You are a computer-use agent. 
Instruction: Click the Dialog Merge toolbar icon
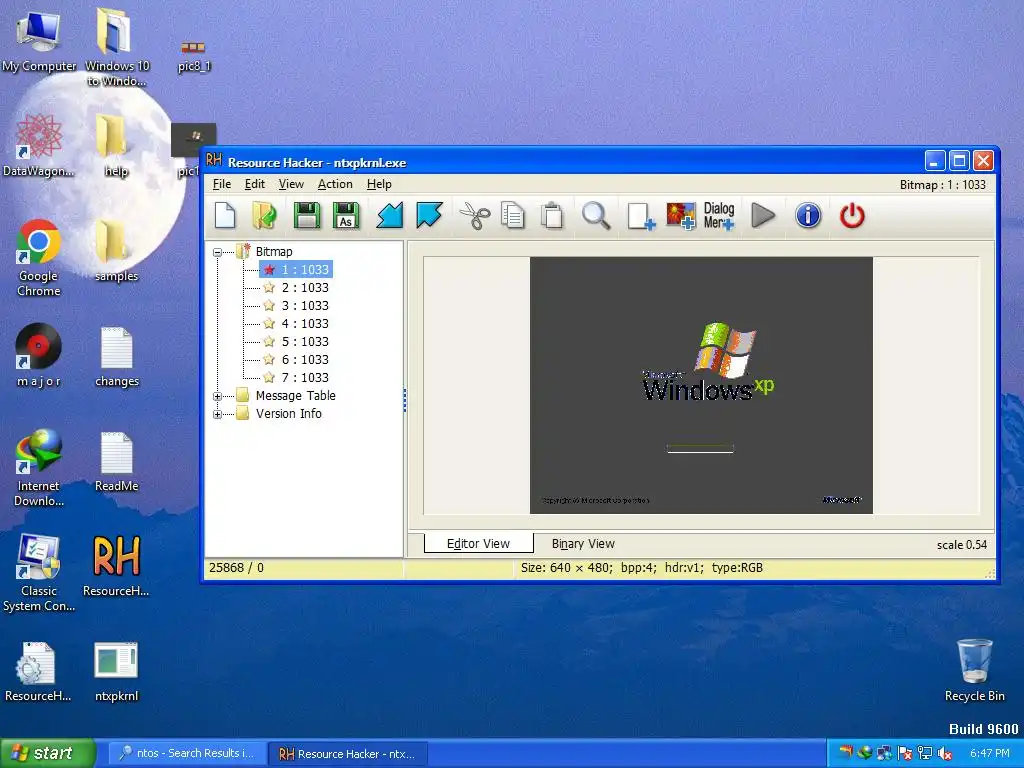[719, 216]
